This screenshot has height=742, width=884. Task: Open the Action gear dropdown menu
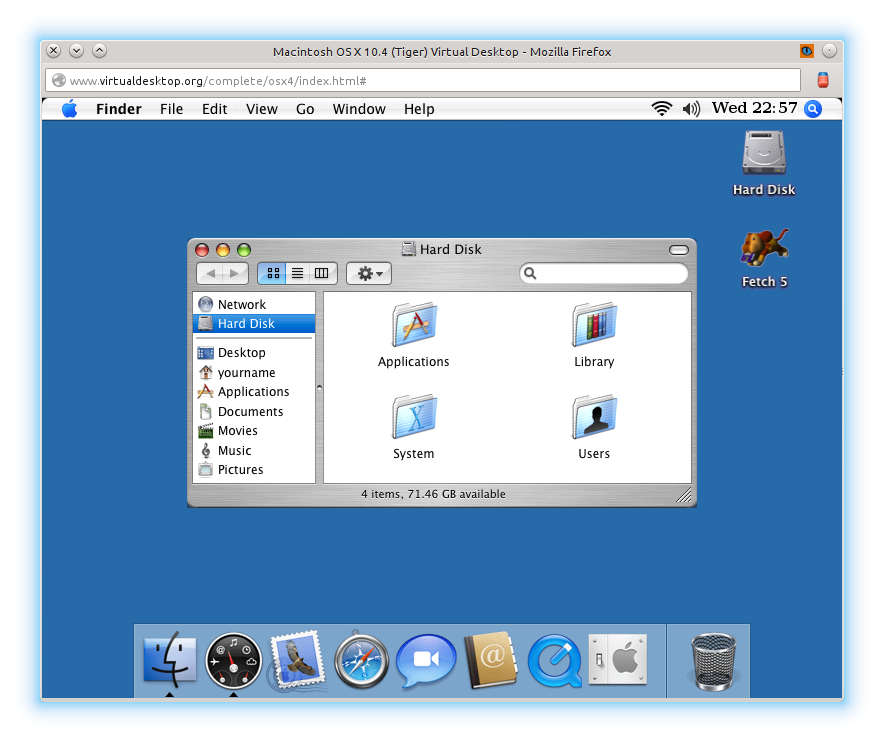[369, 273]
